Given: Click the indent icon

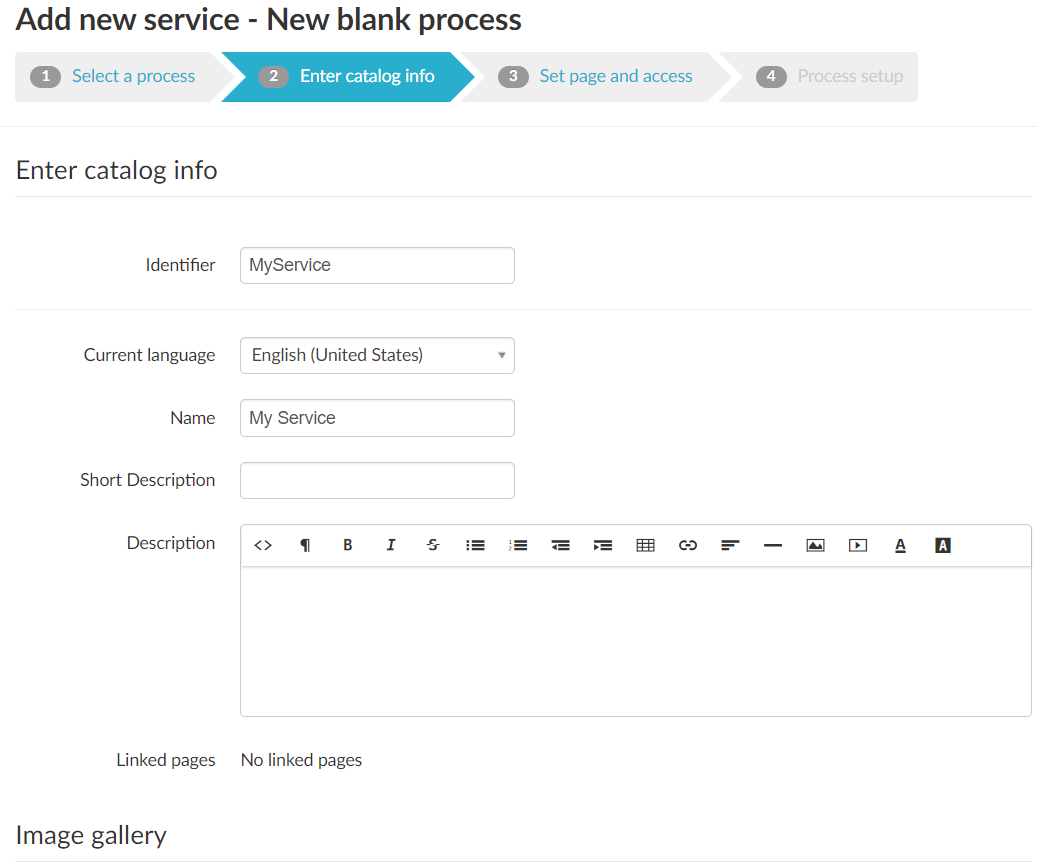Looking at the screenshot, I should pos(603,545).
